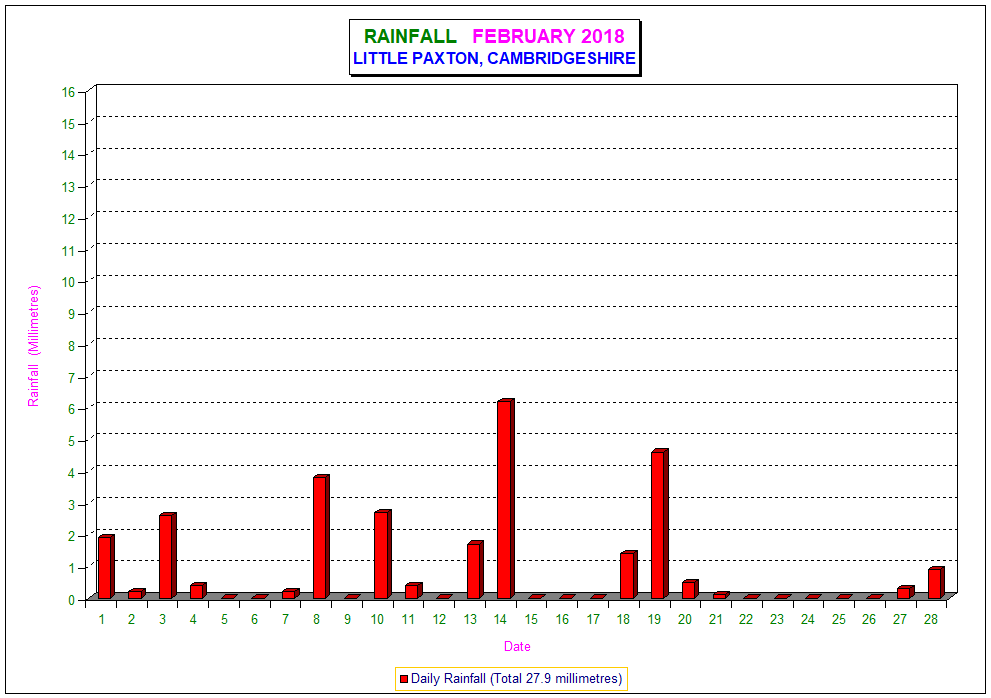Click 'LITTLE PAXTON, CAMBRIDGESHIRE' subtitle
The image size is (991, 698).
[494, 58]
